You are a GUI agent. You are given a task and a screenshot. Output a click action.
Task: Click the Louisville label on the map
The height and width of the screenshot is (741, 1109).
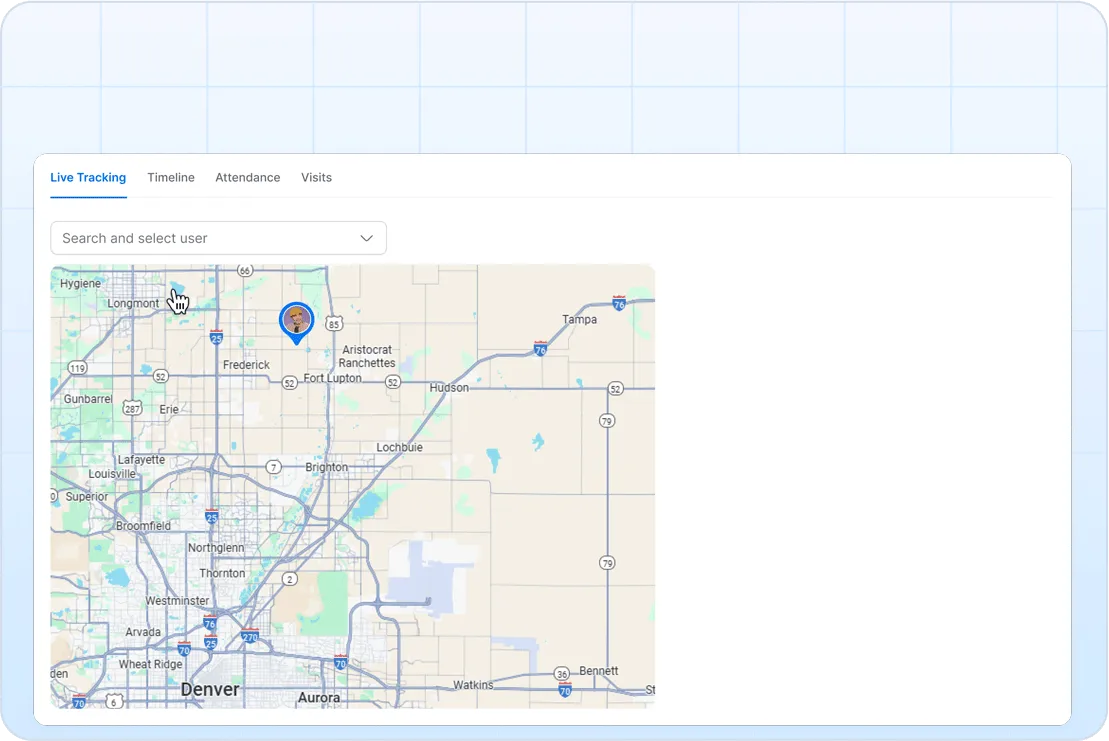click(112, 474)
